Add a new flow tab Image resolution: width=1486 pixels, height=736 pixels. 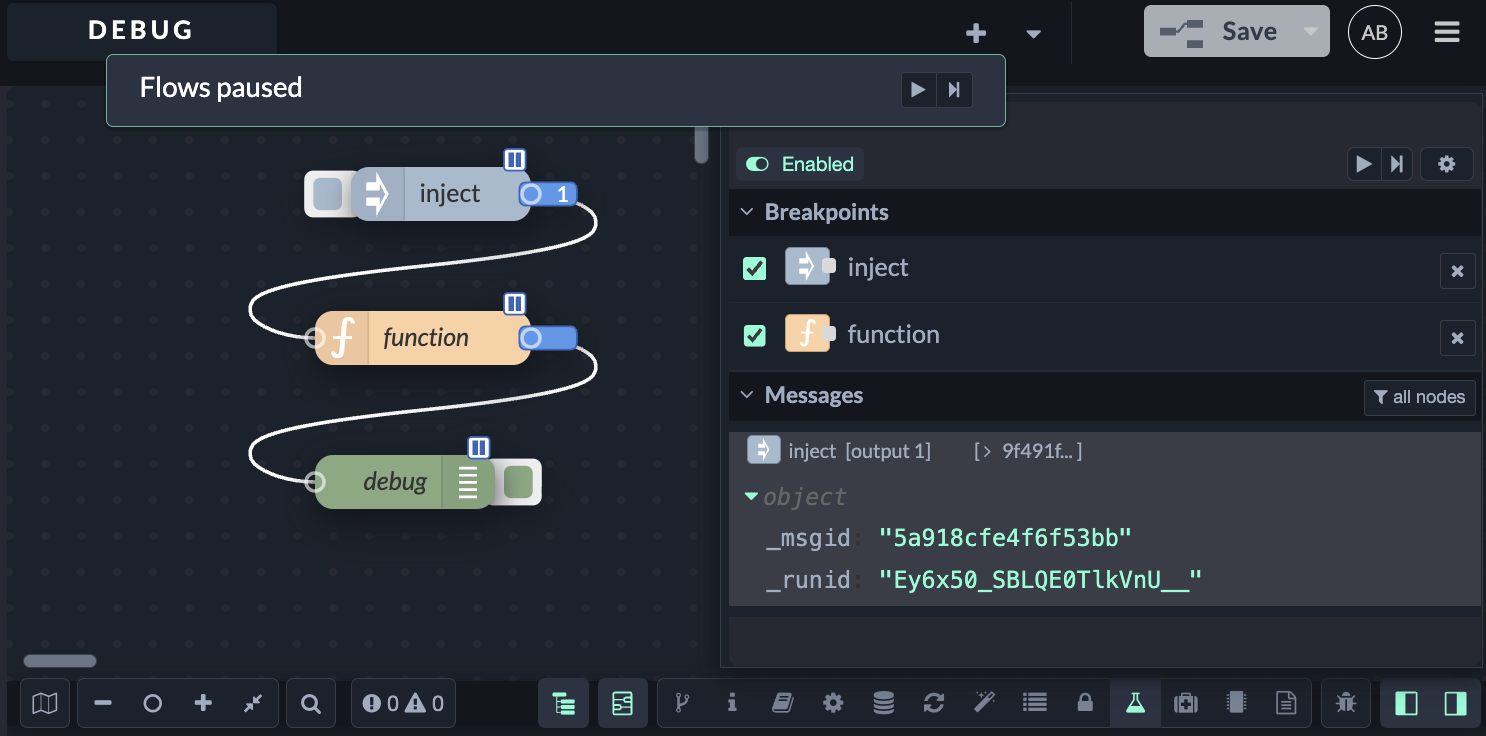tap(976, 33)
